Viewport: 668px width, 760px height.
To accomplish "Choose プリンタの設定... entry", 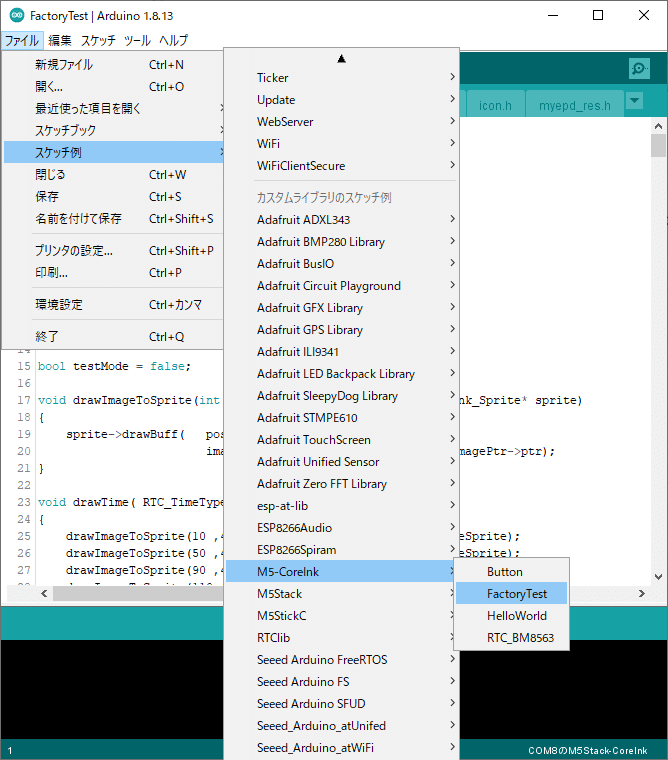I will click(x=113, y=251).
